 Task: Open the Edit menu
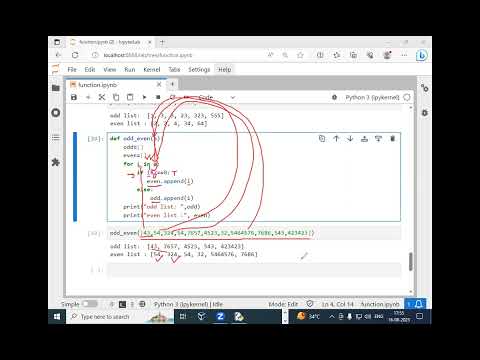pyautogui.click(x=90, y=69)
